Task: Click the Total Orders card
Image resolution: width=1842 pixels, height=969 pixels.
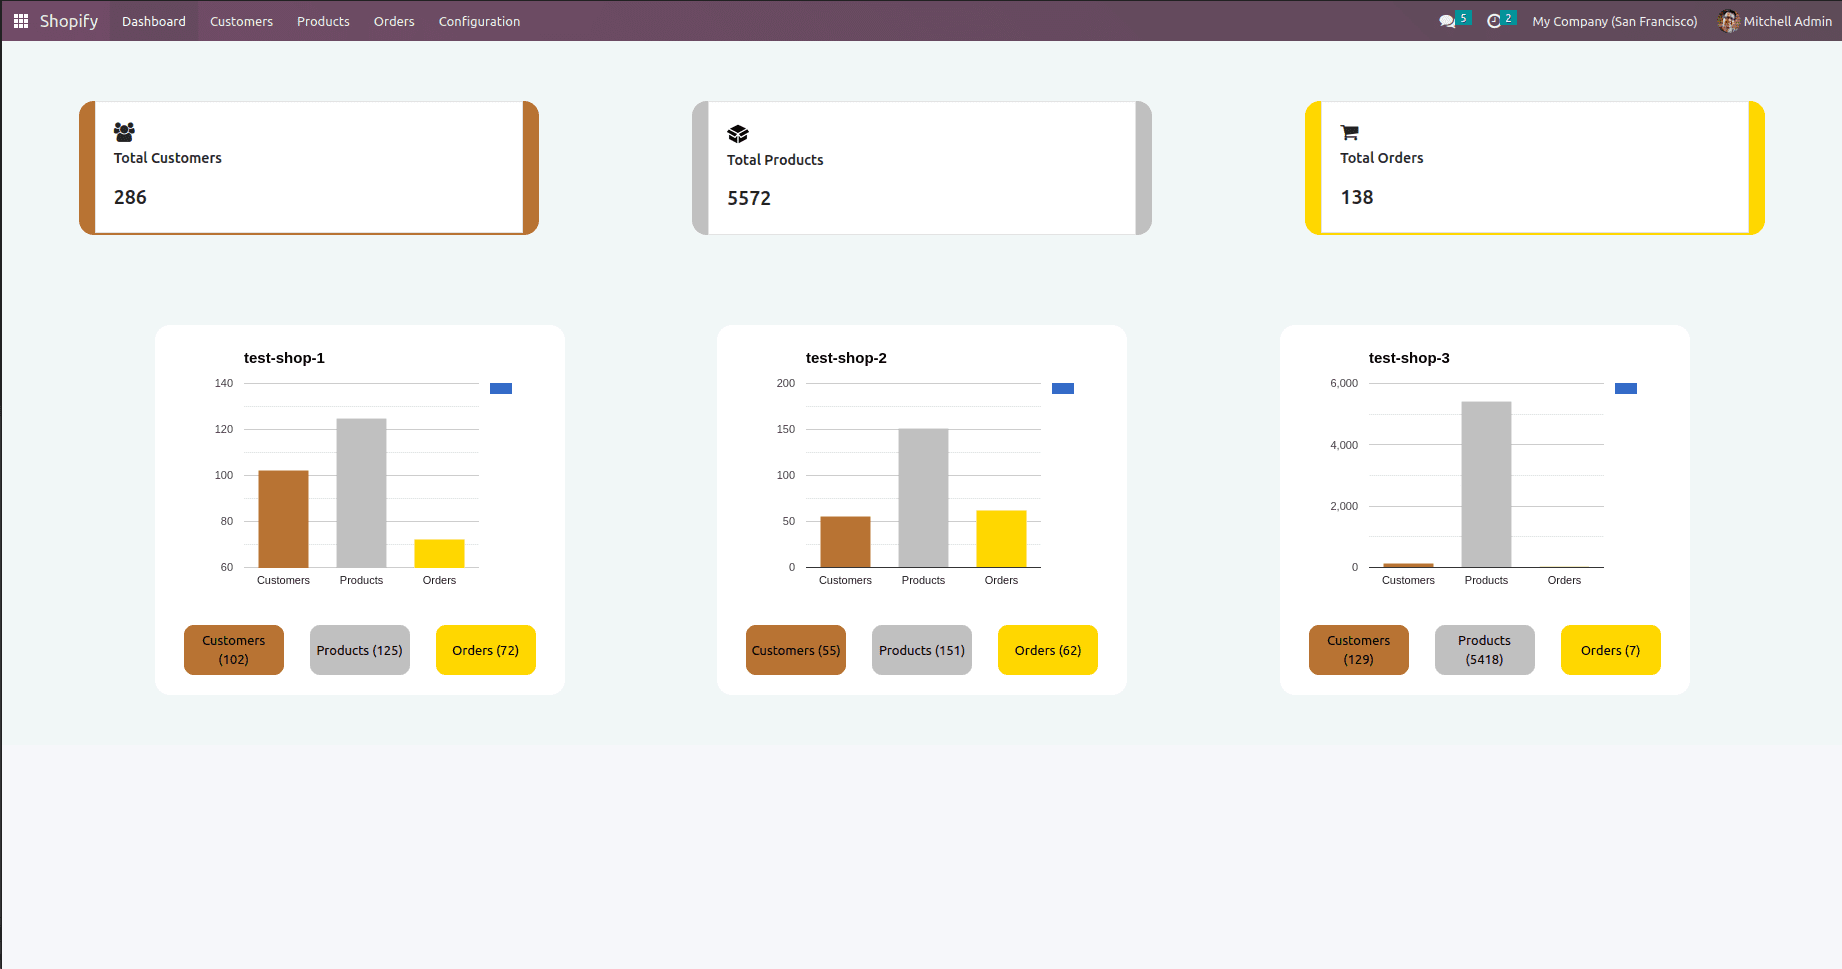Action: click(1535, 168)
